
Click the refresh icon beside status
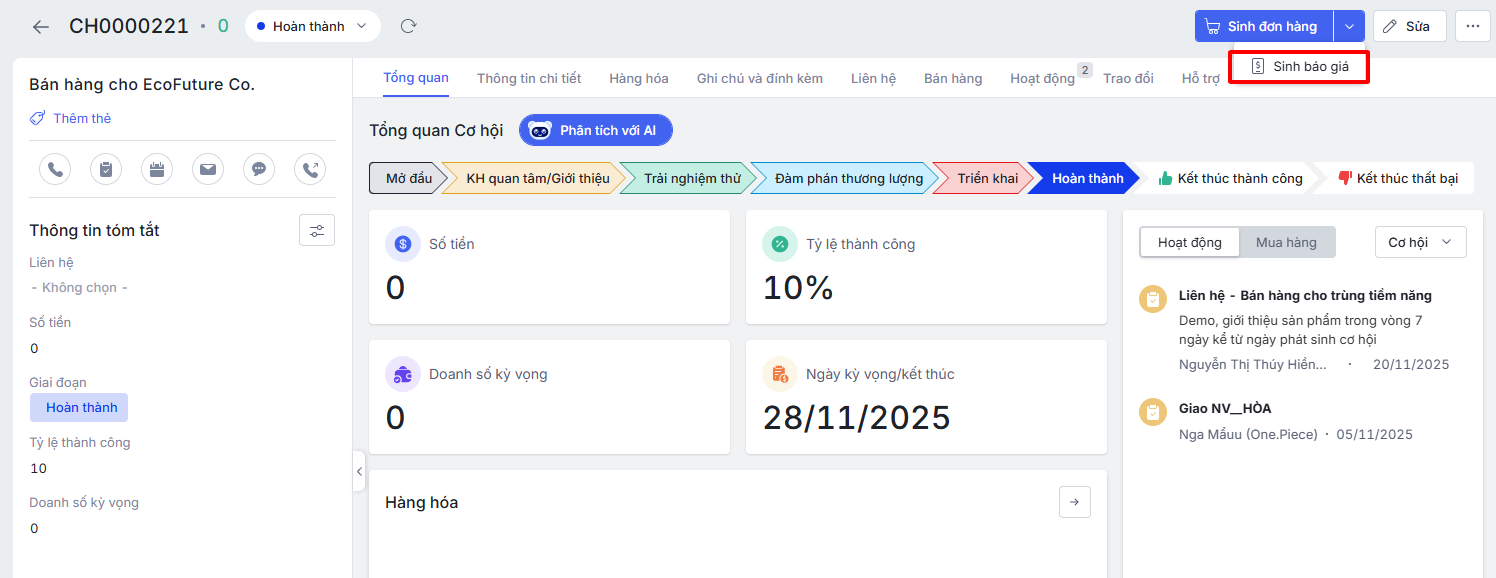pyautogui.click(x=407, y=27)
